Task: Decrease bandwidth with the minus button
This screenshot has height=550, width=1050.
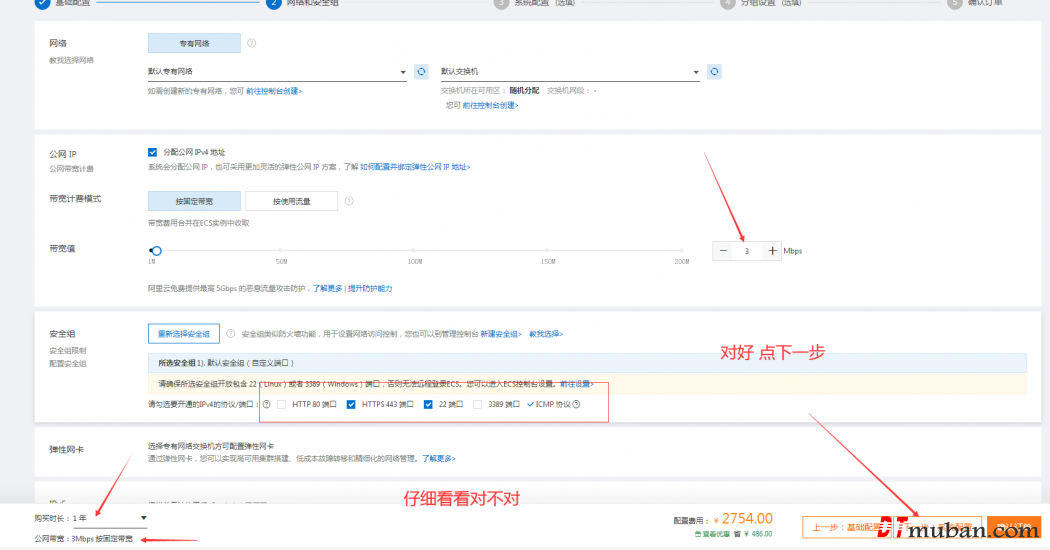Action: [x=723, y=251]
